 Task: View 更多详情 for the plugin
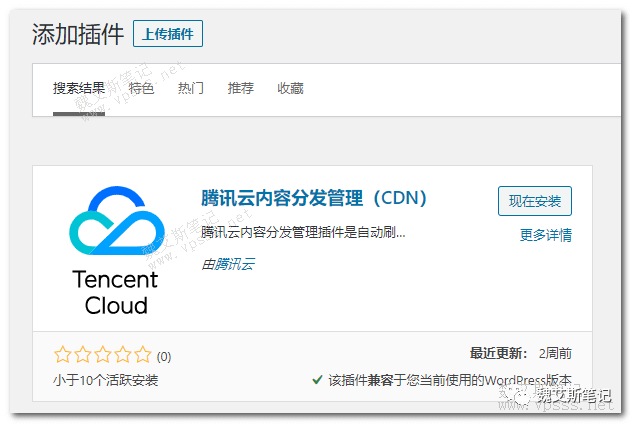(x=546, y=235)
